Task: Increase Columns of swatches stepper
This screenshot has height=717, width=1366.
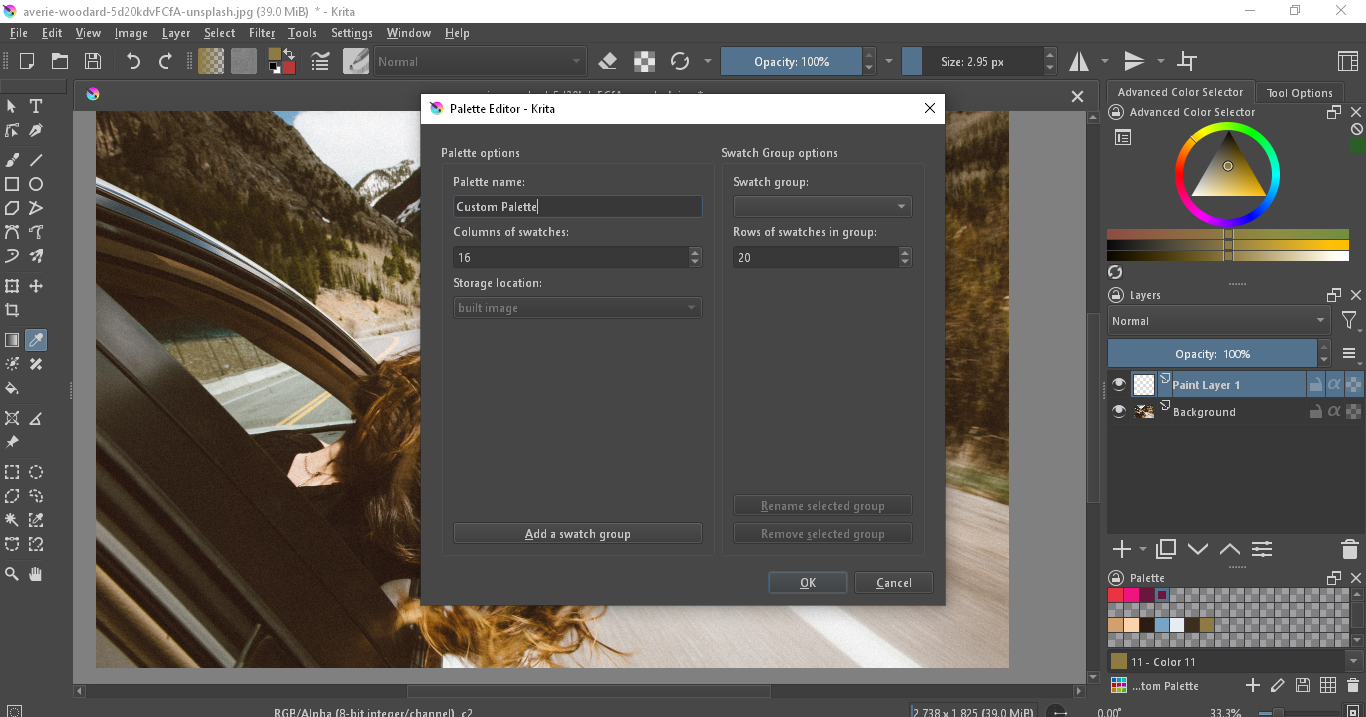Action: [x=695, y=252]
